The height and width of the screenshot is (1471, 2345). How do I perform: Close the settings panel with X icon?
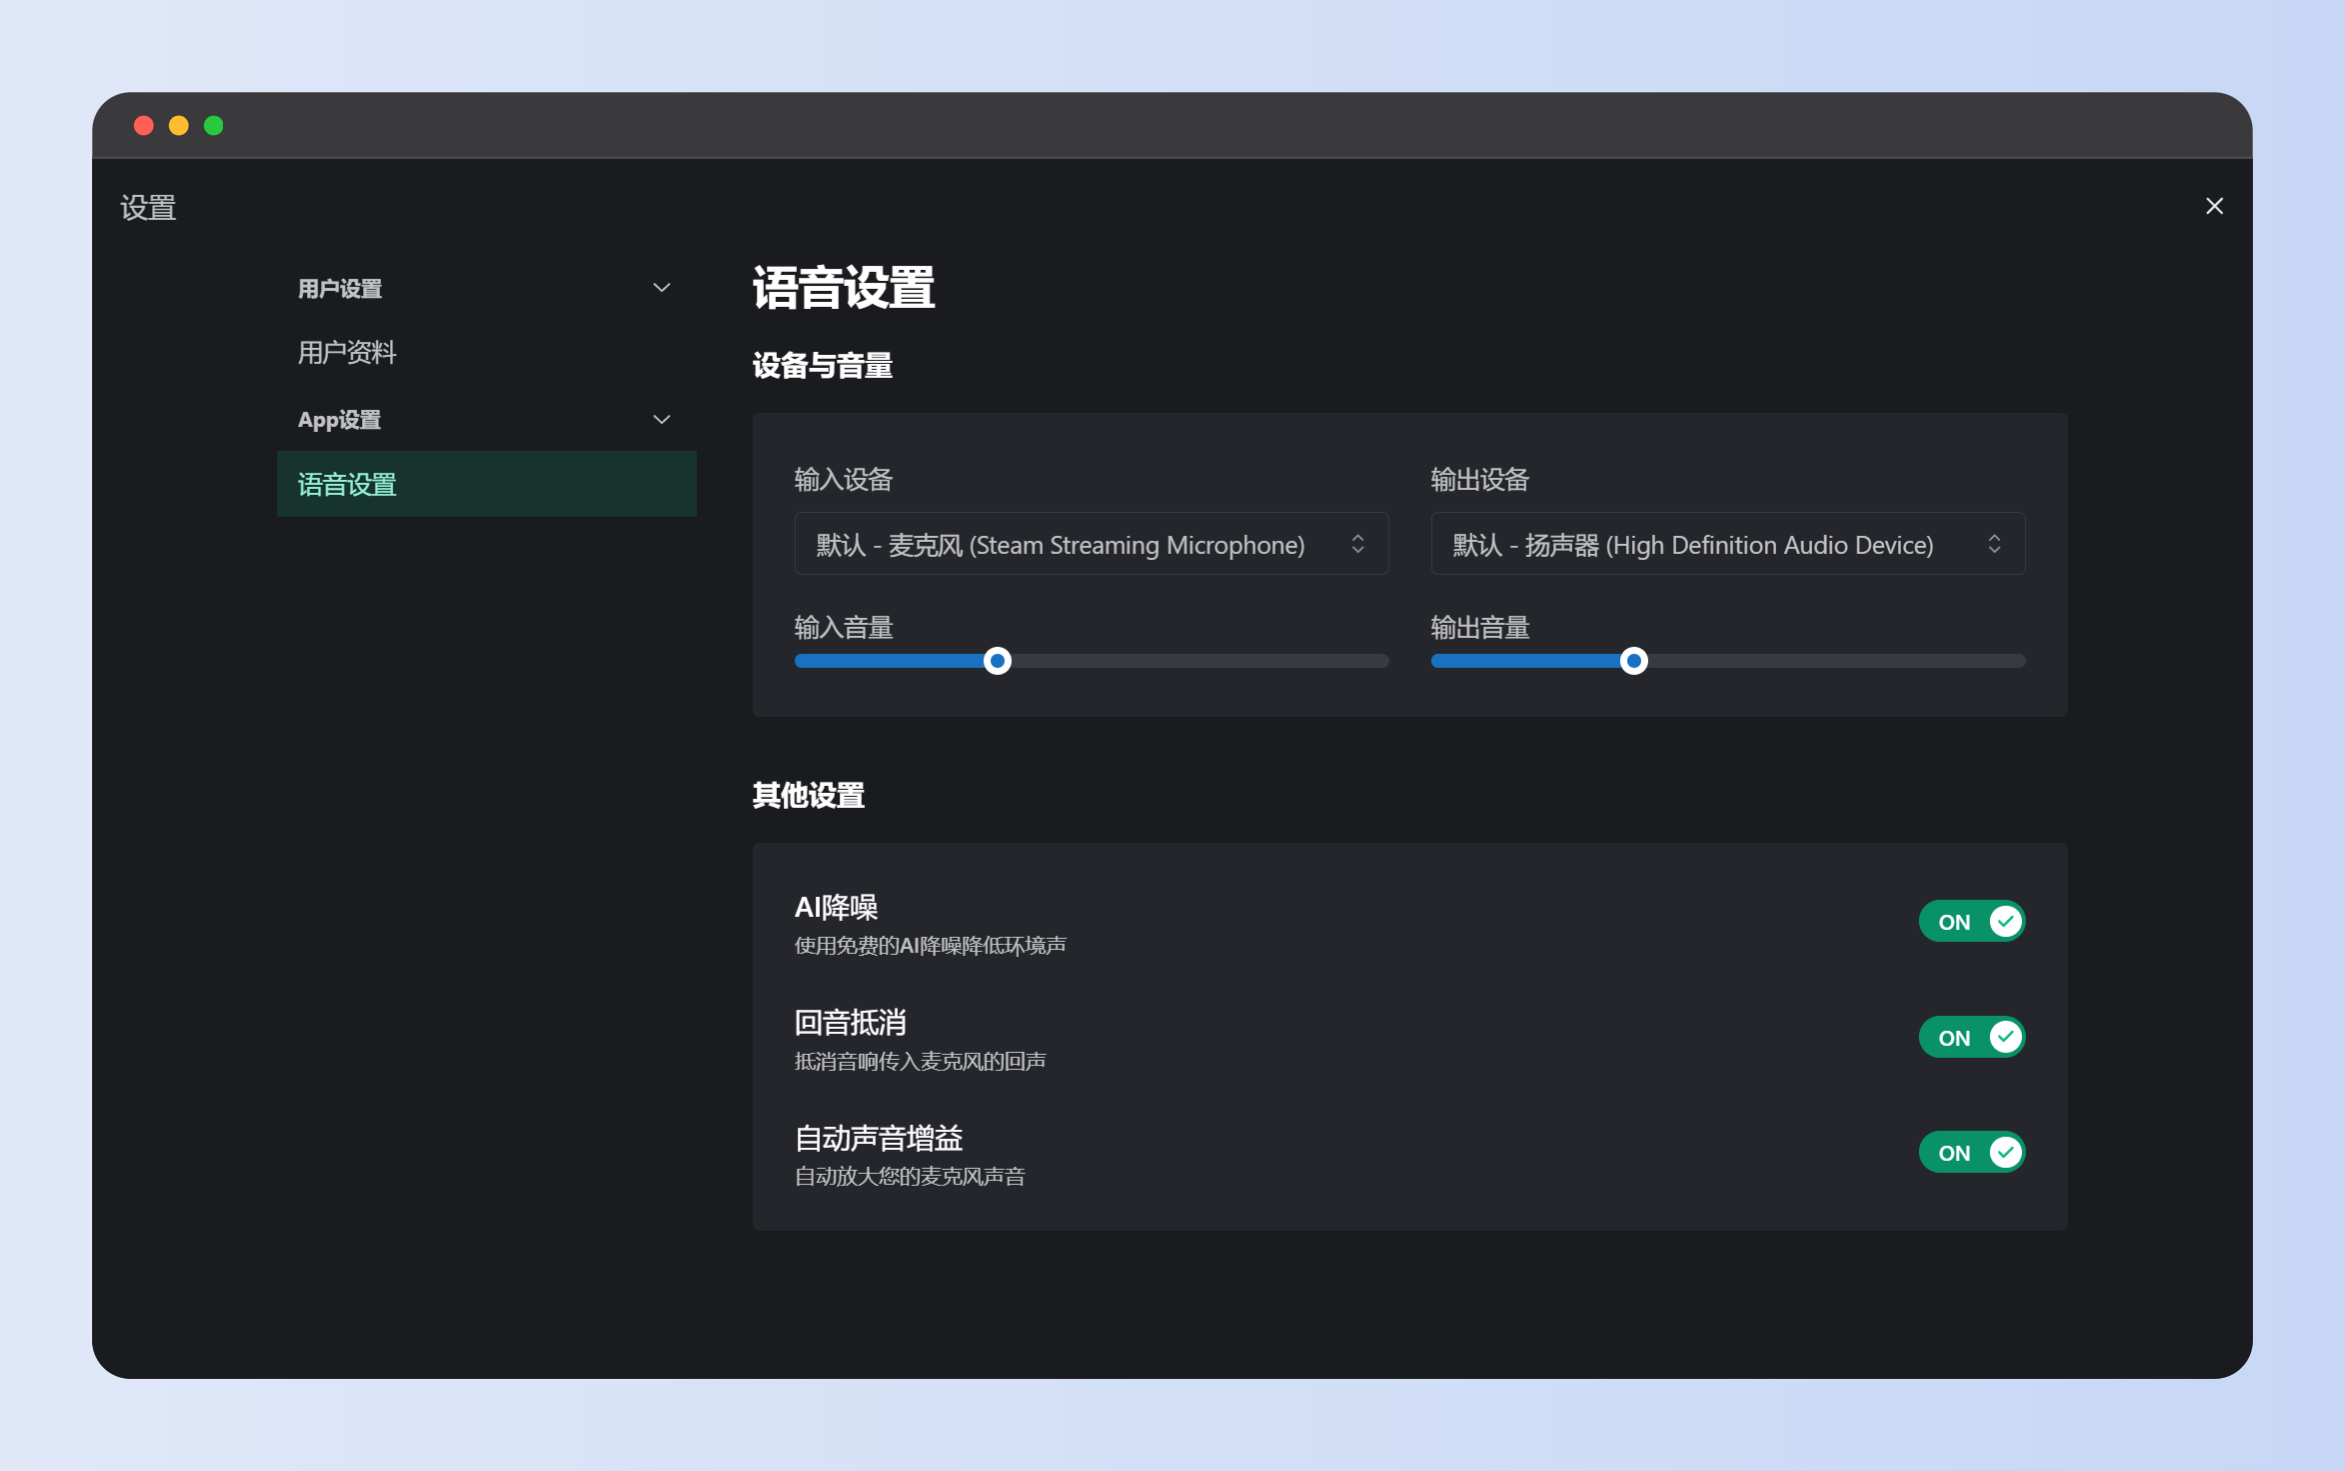(2214, 206)
